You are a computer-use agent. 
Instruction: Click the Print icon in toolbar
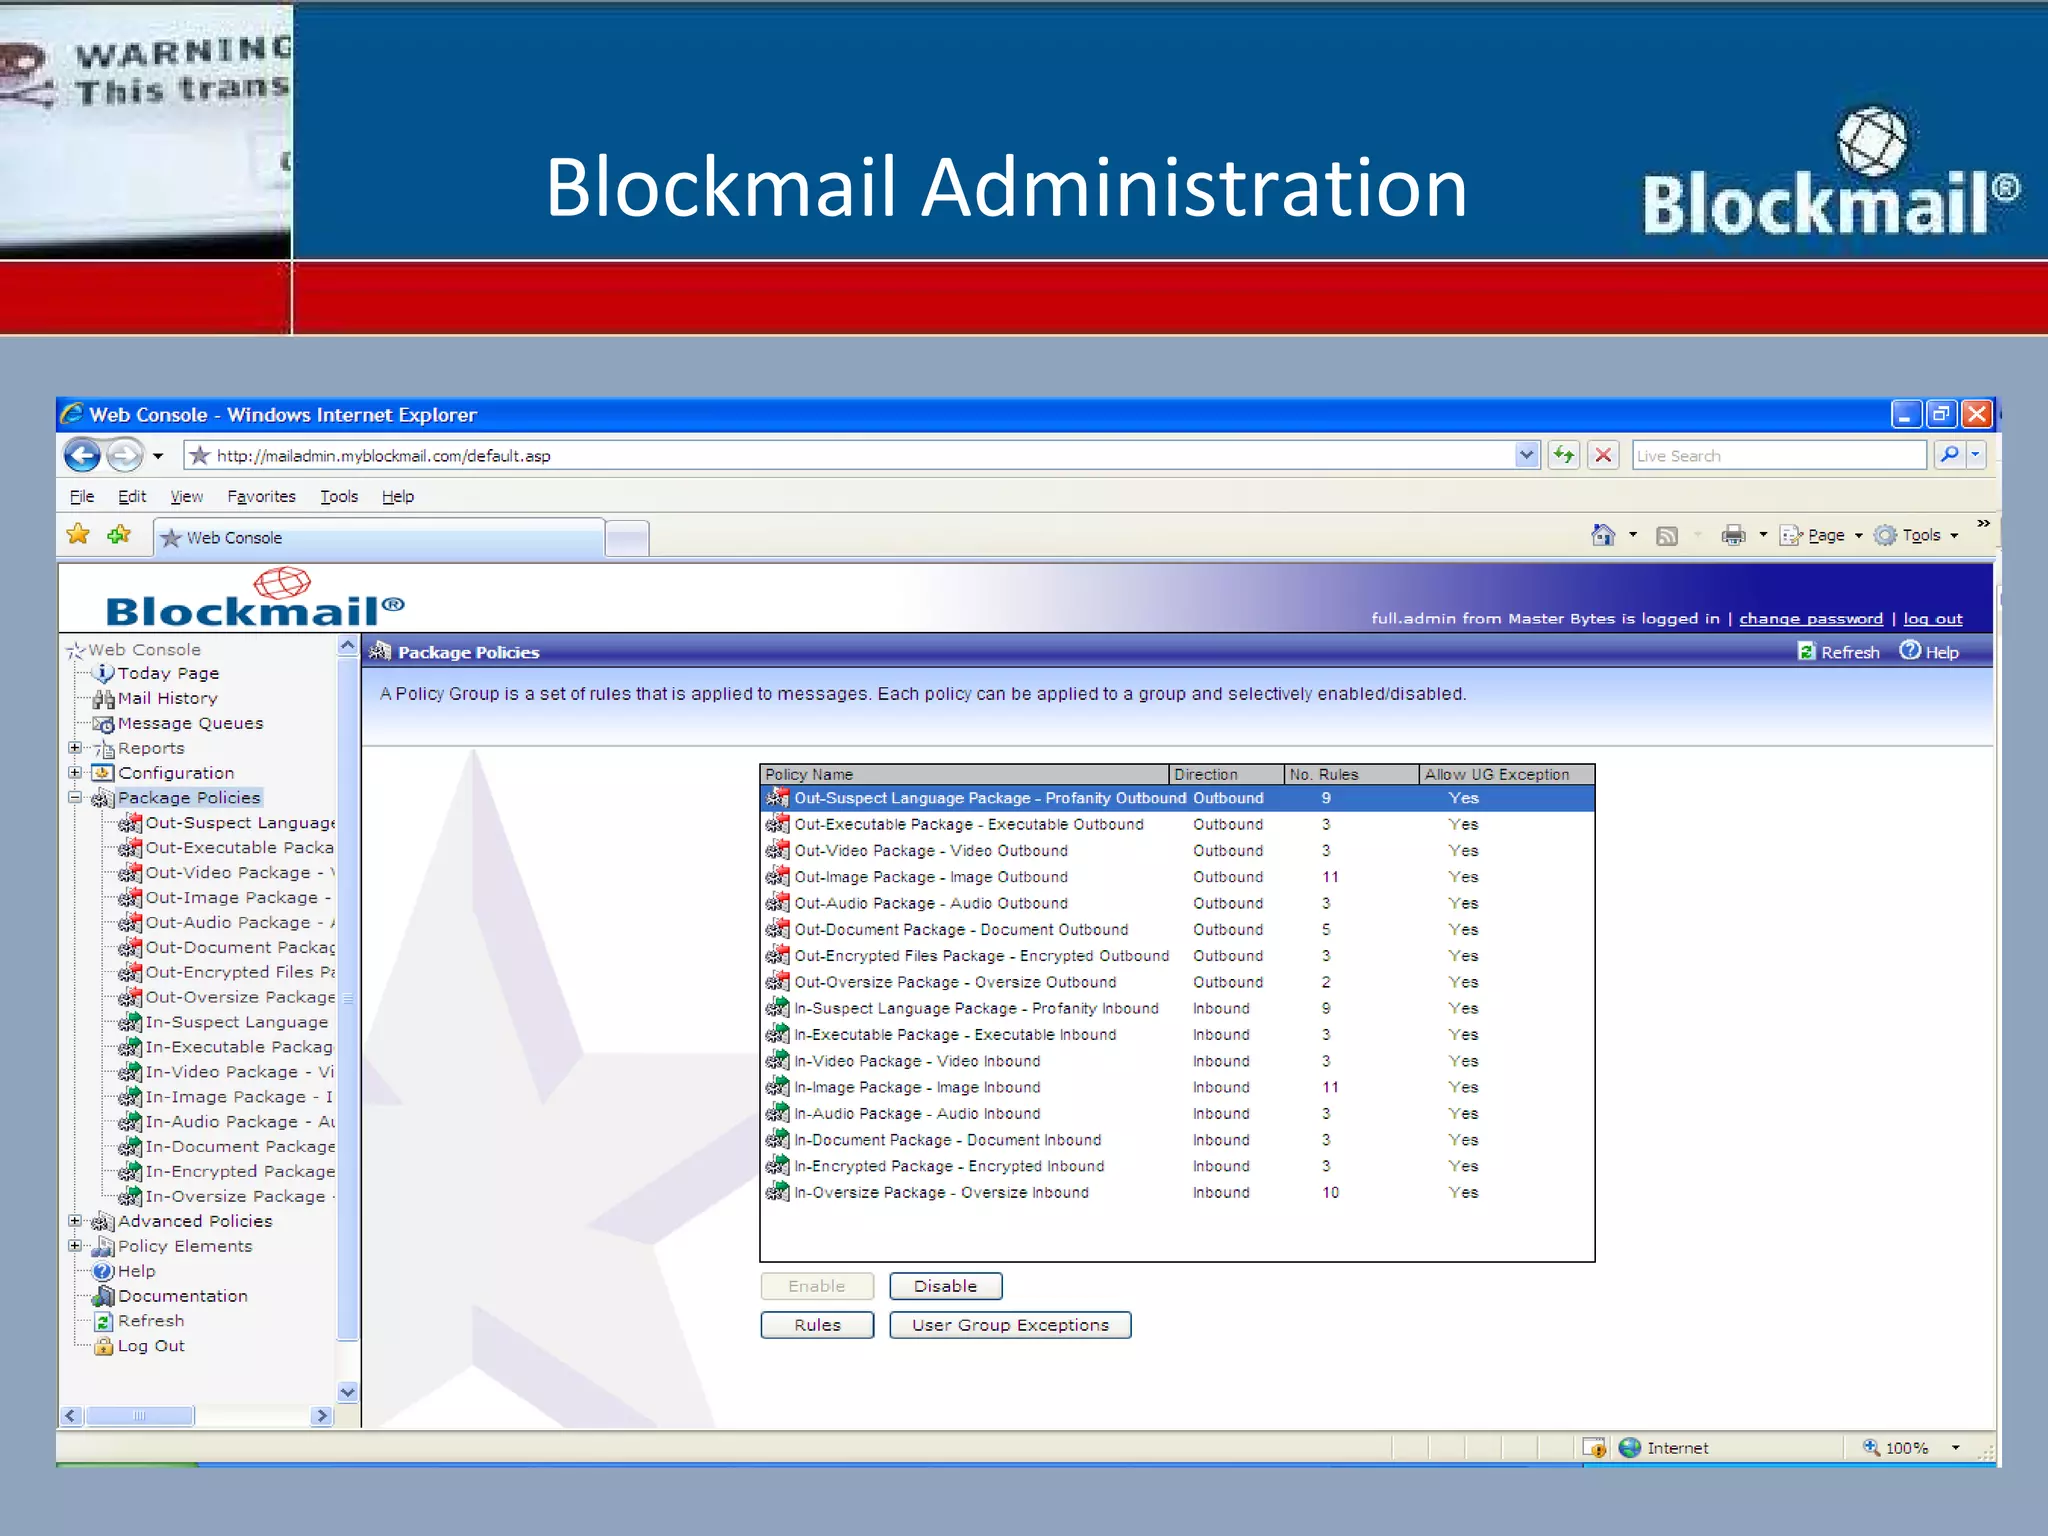click(1733, 535)
